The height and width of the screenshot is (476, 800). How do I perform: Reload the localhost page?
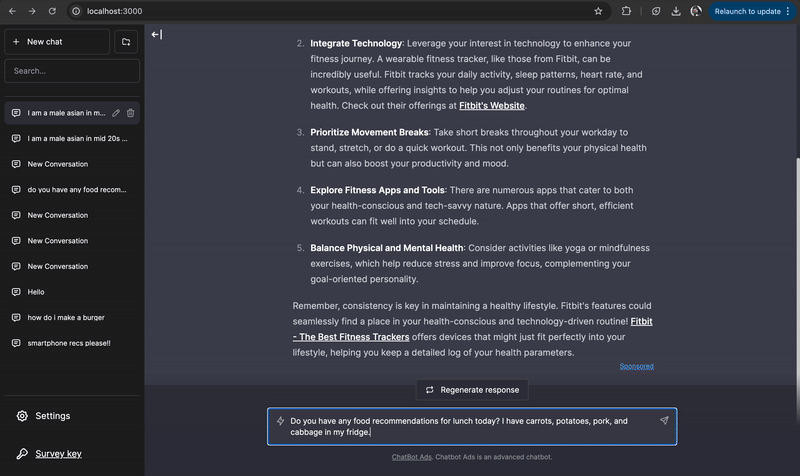coord(52,11)
